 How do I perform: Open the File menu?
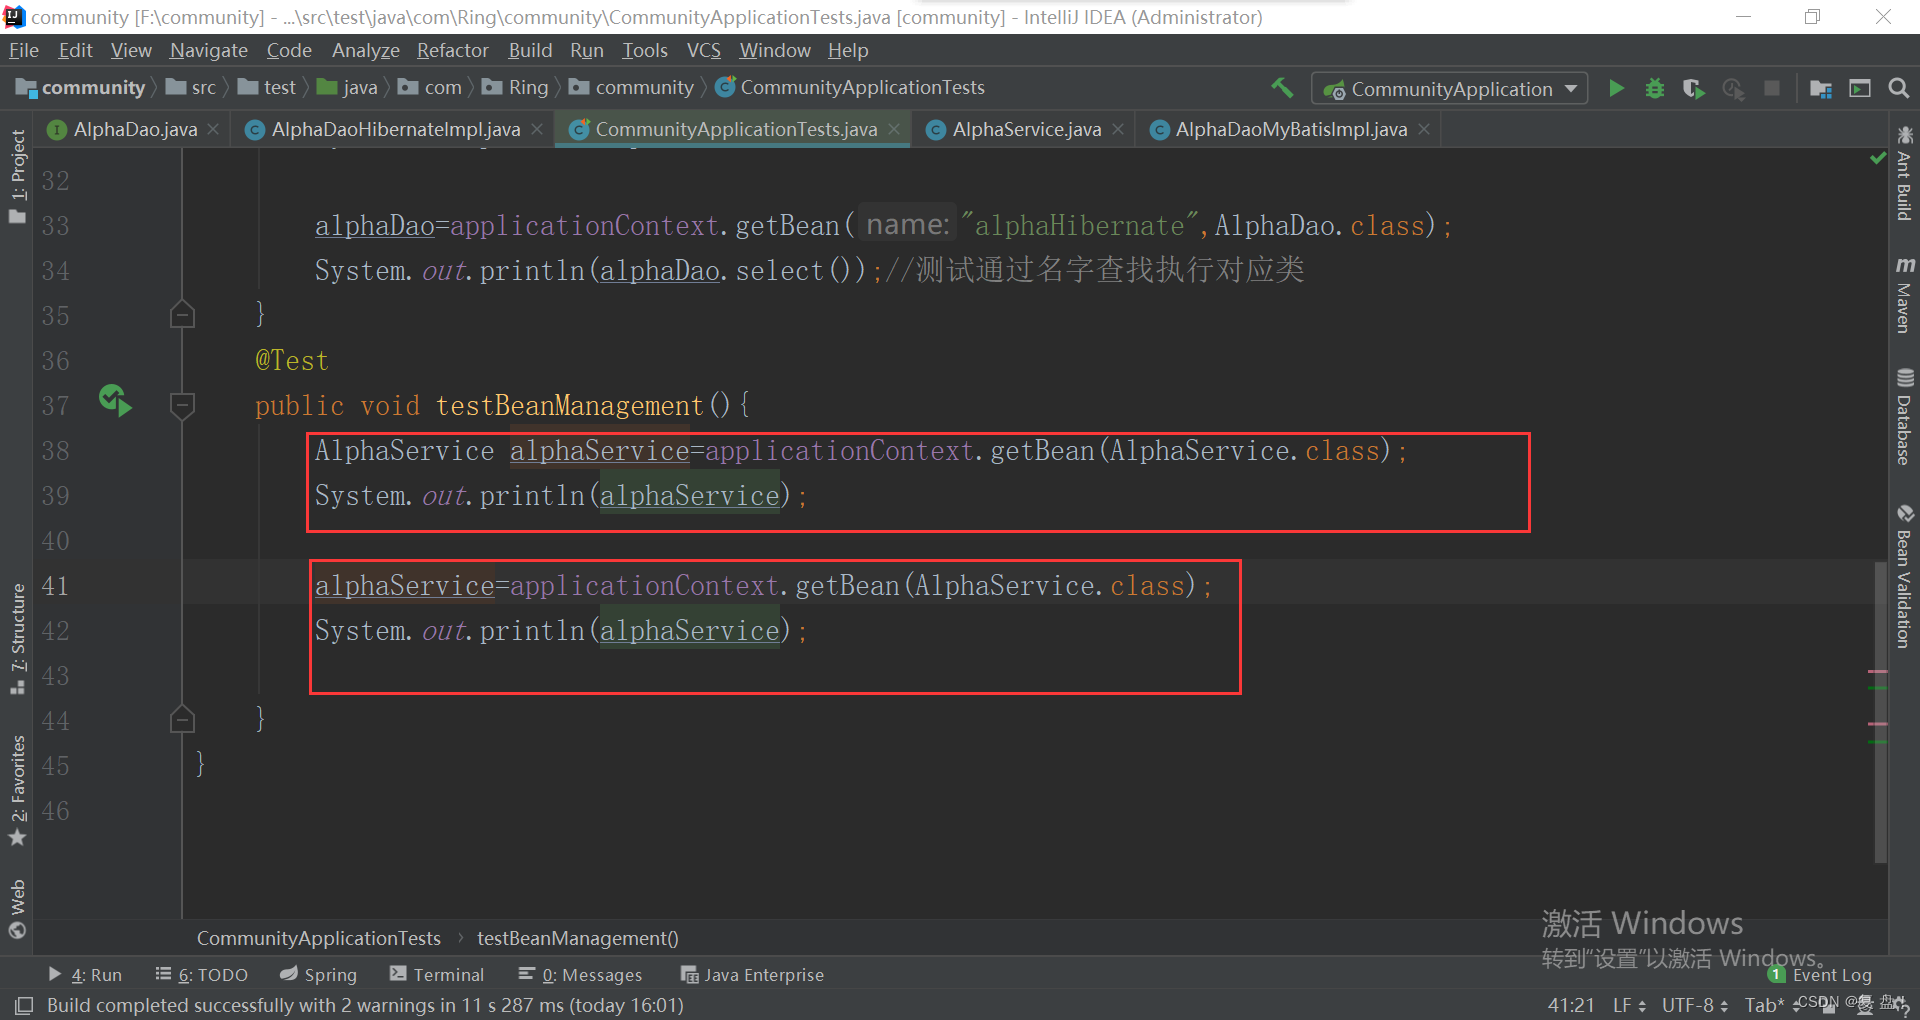pos(23,50)
